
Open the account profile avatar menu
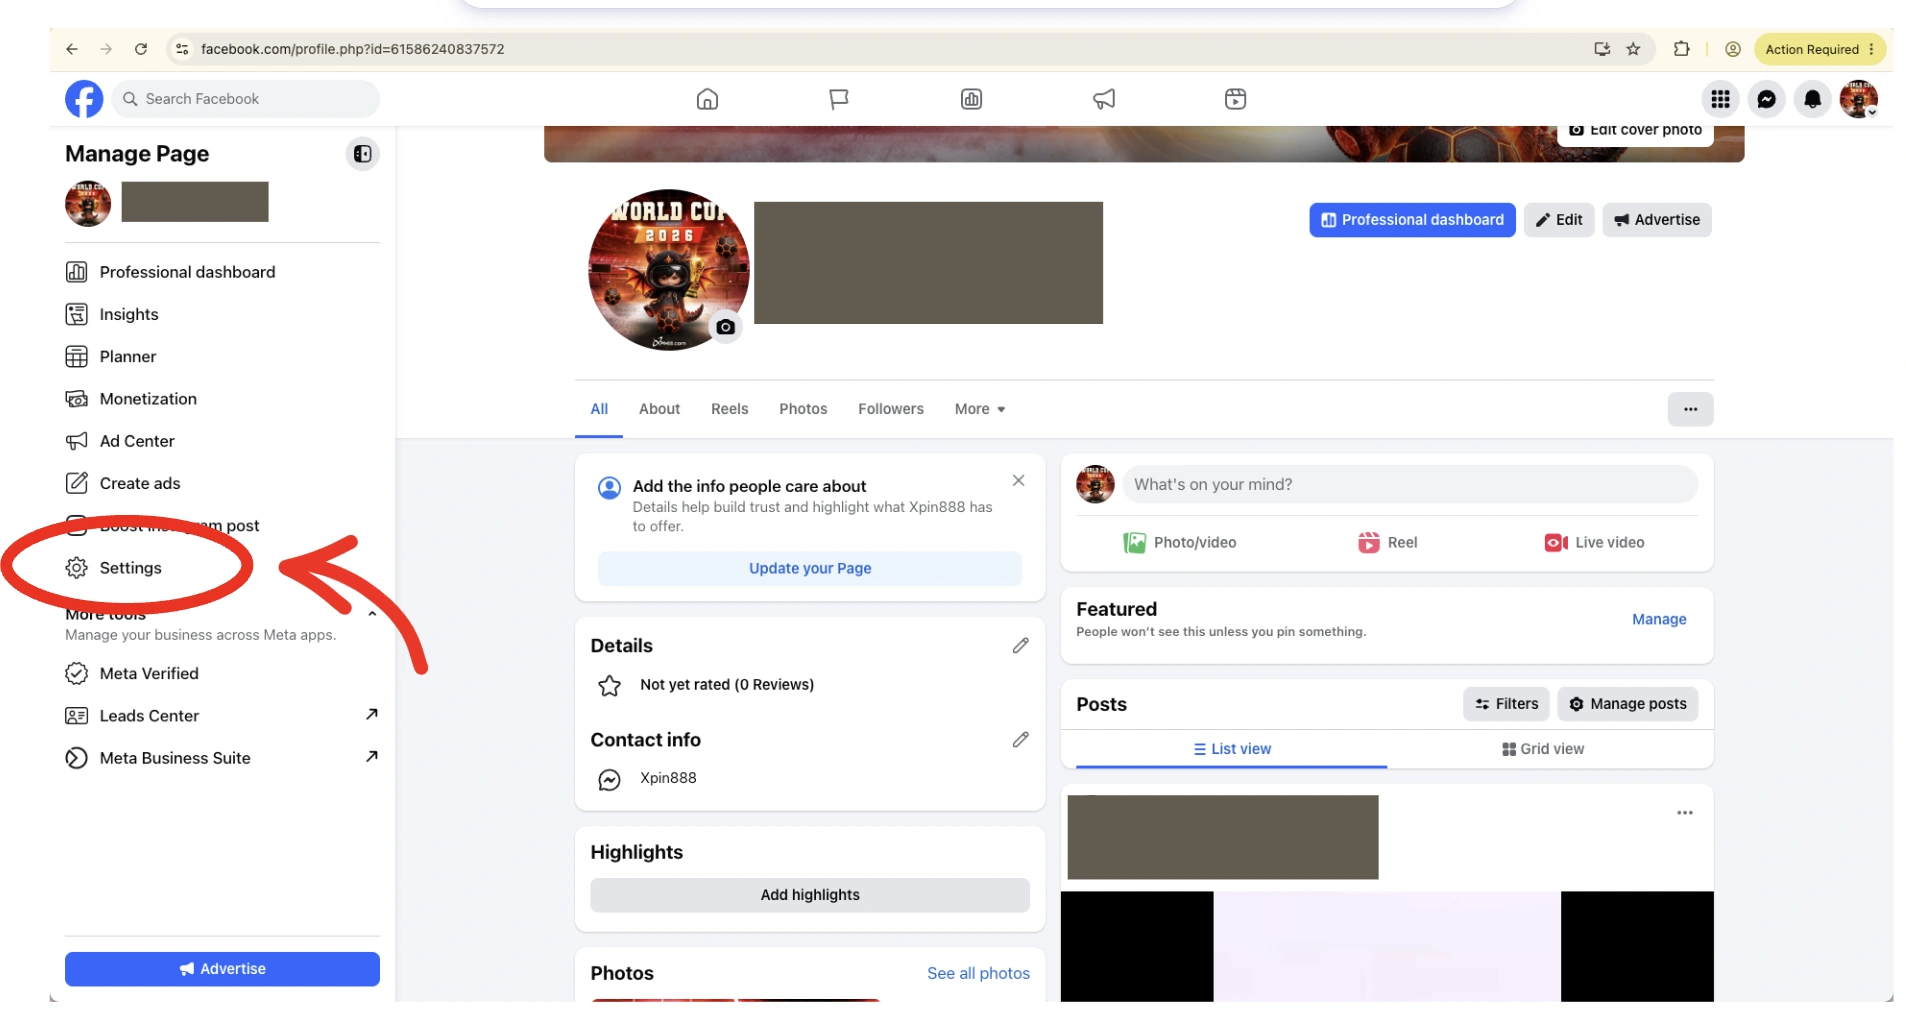point(1858,99)
